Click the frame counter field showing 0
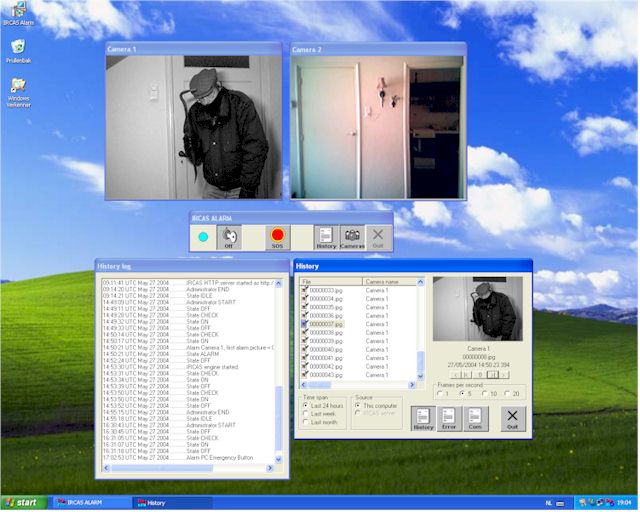Screen dimensions: 640x512 480,374
